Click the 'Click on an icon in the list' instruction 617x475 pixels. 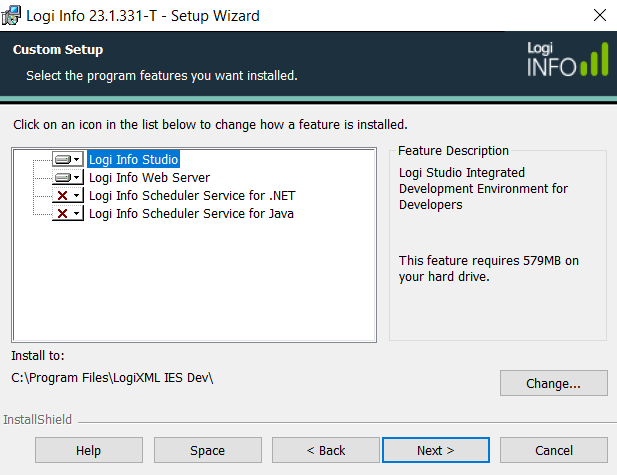[x=211, y=125]
